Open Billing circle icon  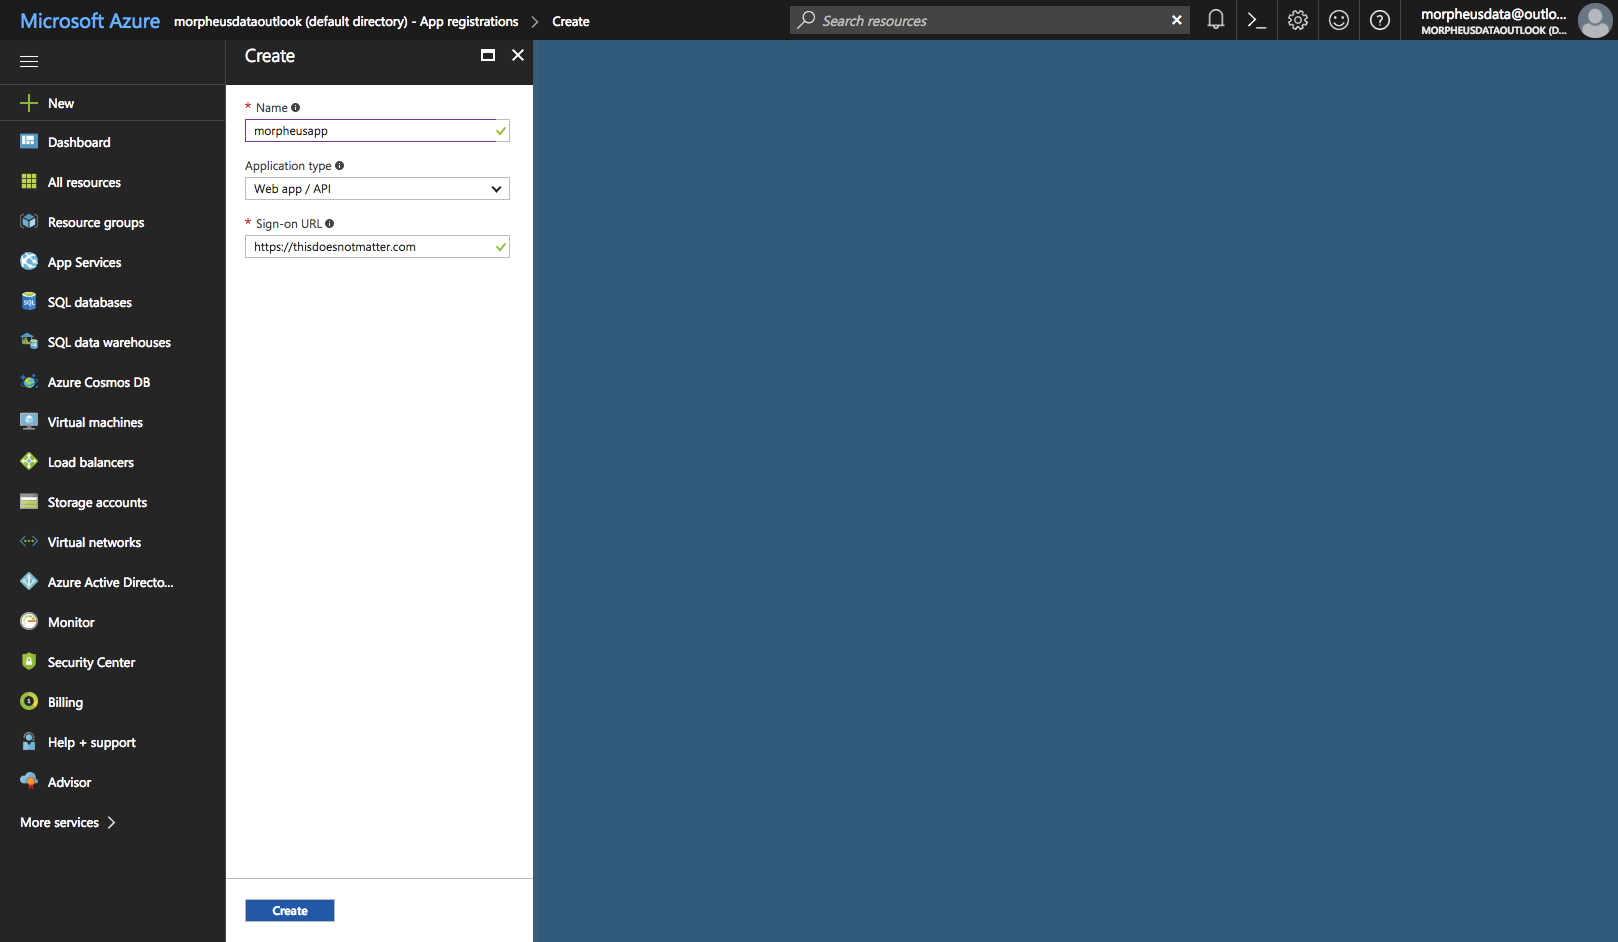point(29,702)
